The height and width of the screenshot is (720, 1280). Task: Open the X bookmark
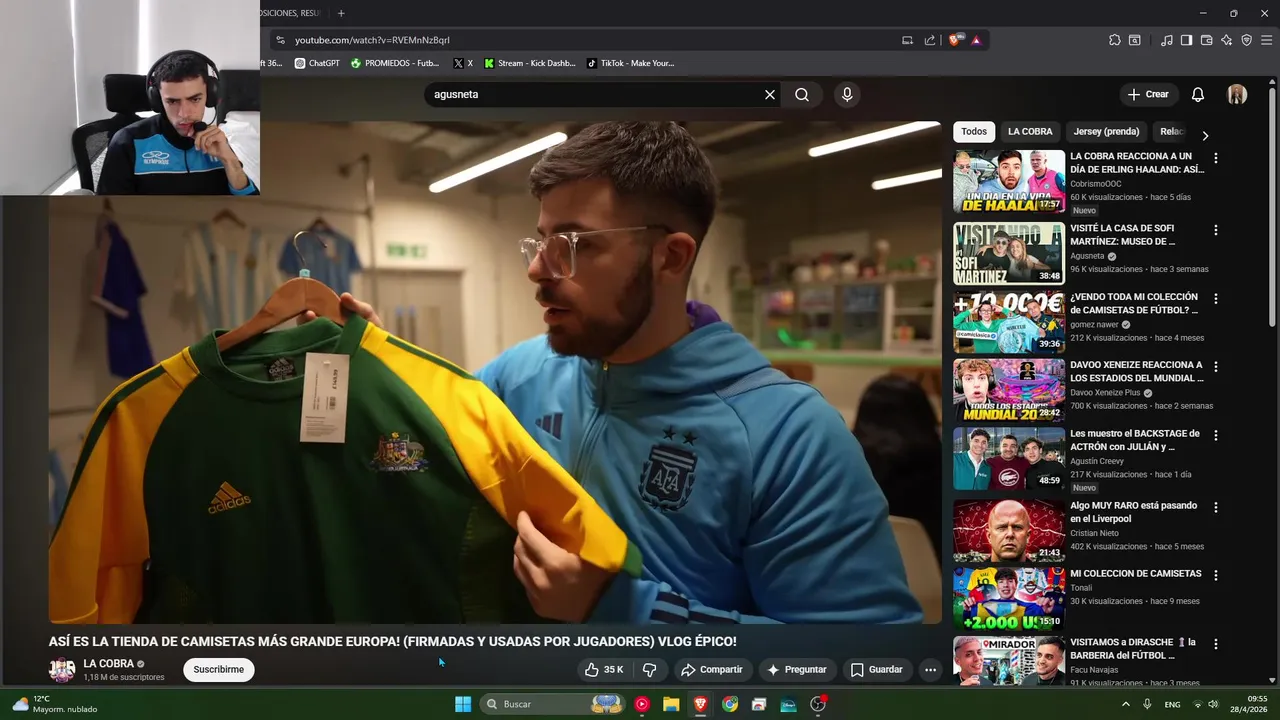tap(463, 63)
